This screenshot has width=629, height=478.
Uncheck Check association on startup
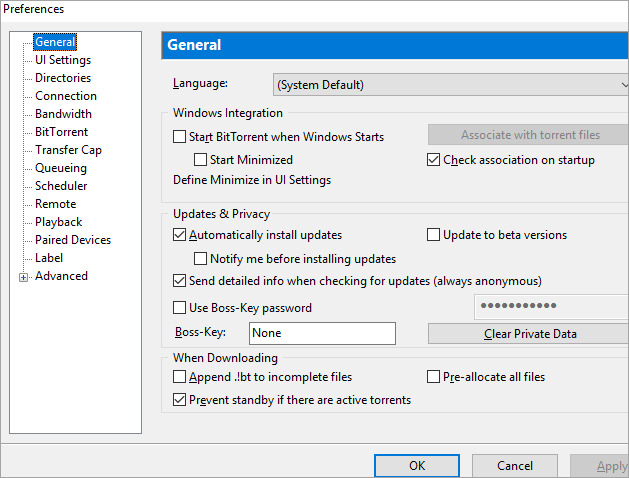pyautogui.click(x=434, y=160)
